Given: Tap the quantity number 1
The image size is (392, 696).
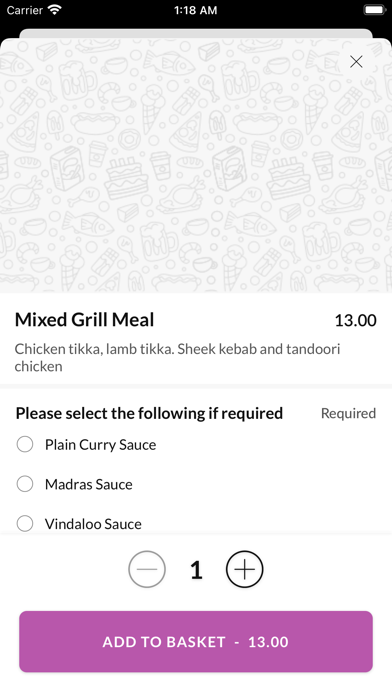Looking at the screenshot, I should point(196,570).
